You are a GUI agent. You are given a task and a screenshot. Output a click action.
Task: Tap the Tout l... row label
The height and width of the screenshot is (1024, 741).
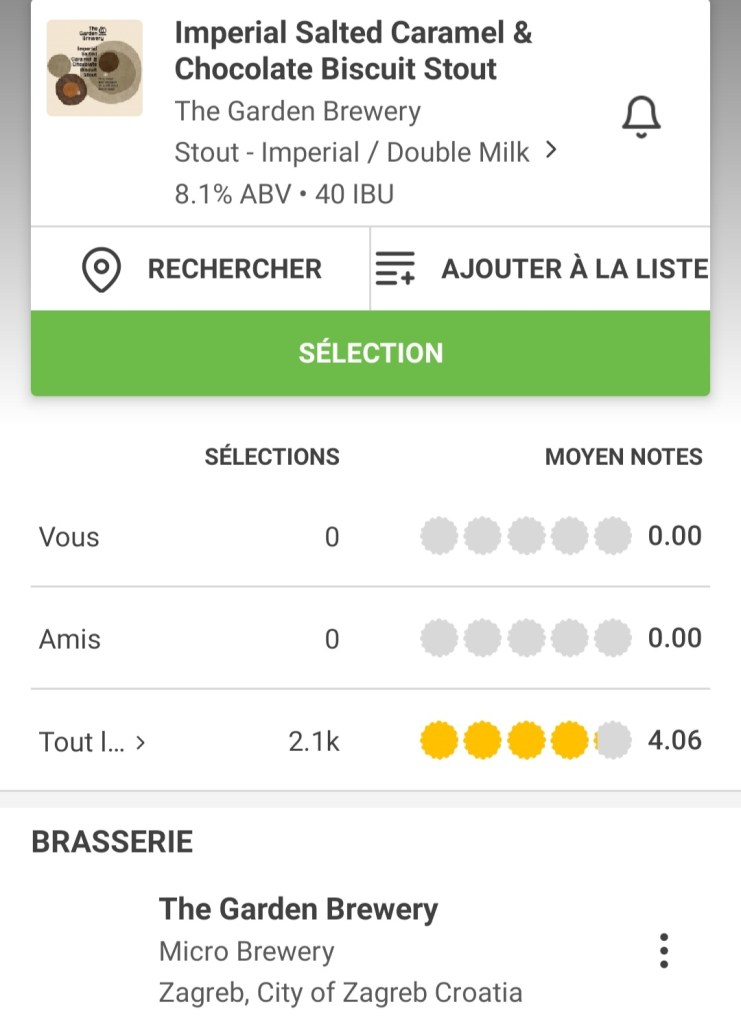point(82,742)
